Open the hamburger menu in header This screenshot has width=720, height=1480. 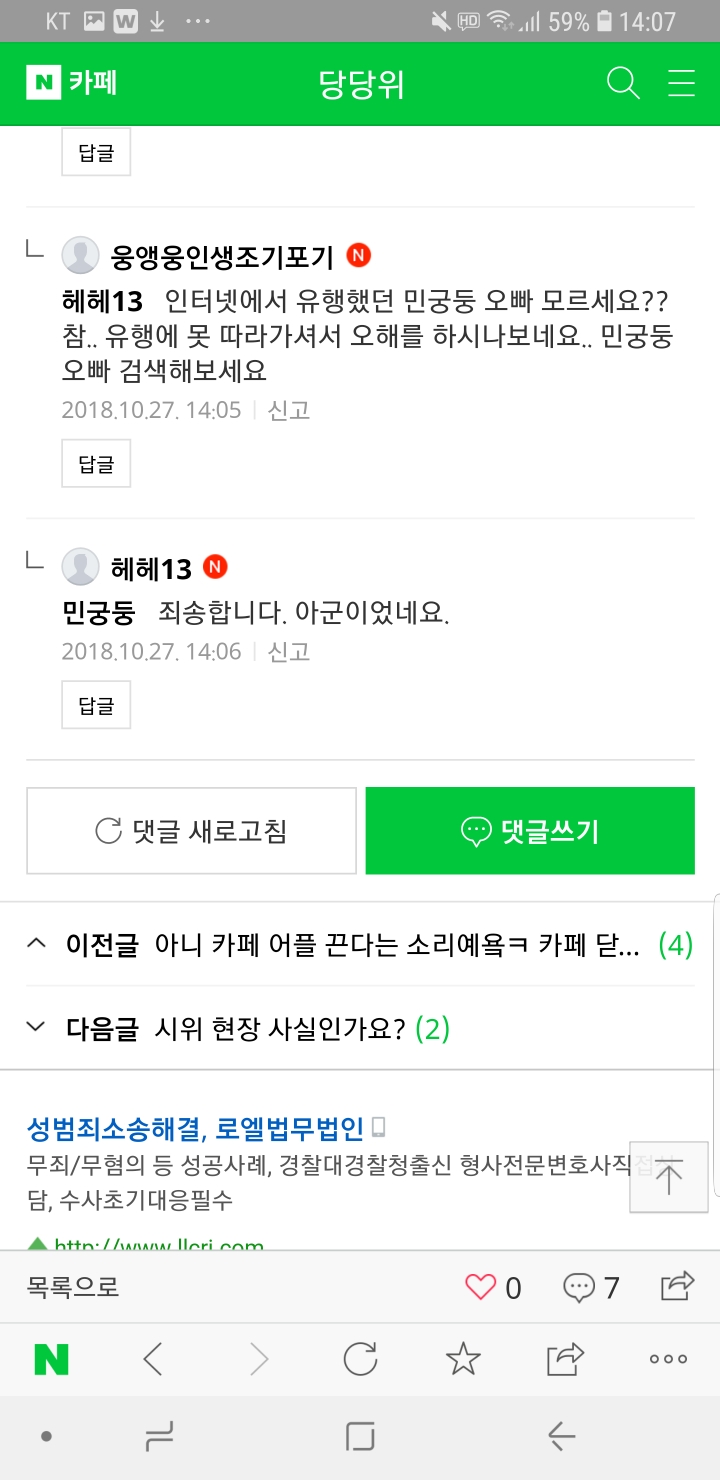(x=681, y=83)
